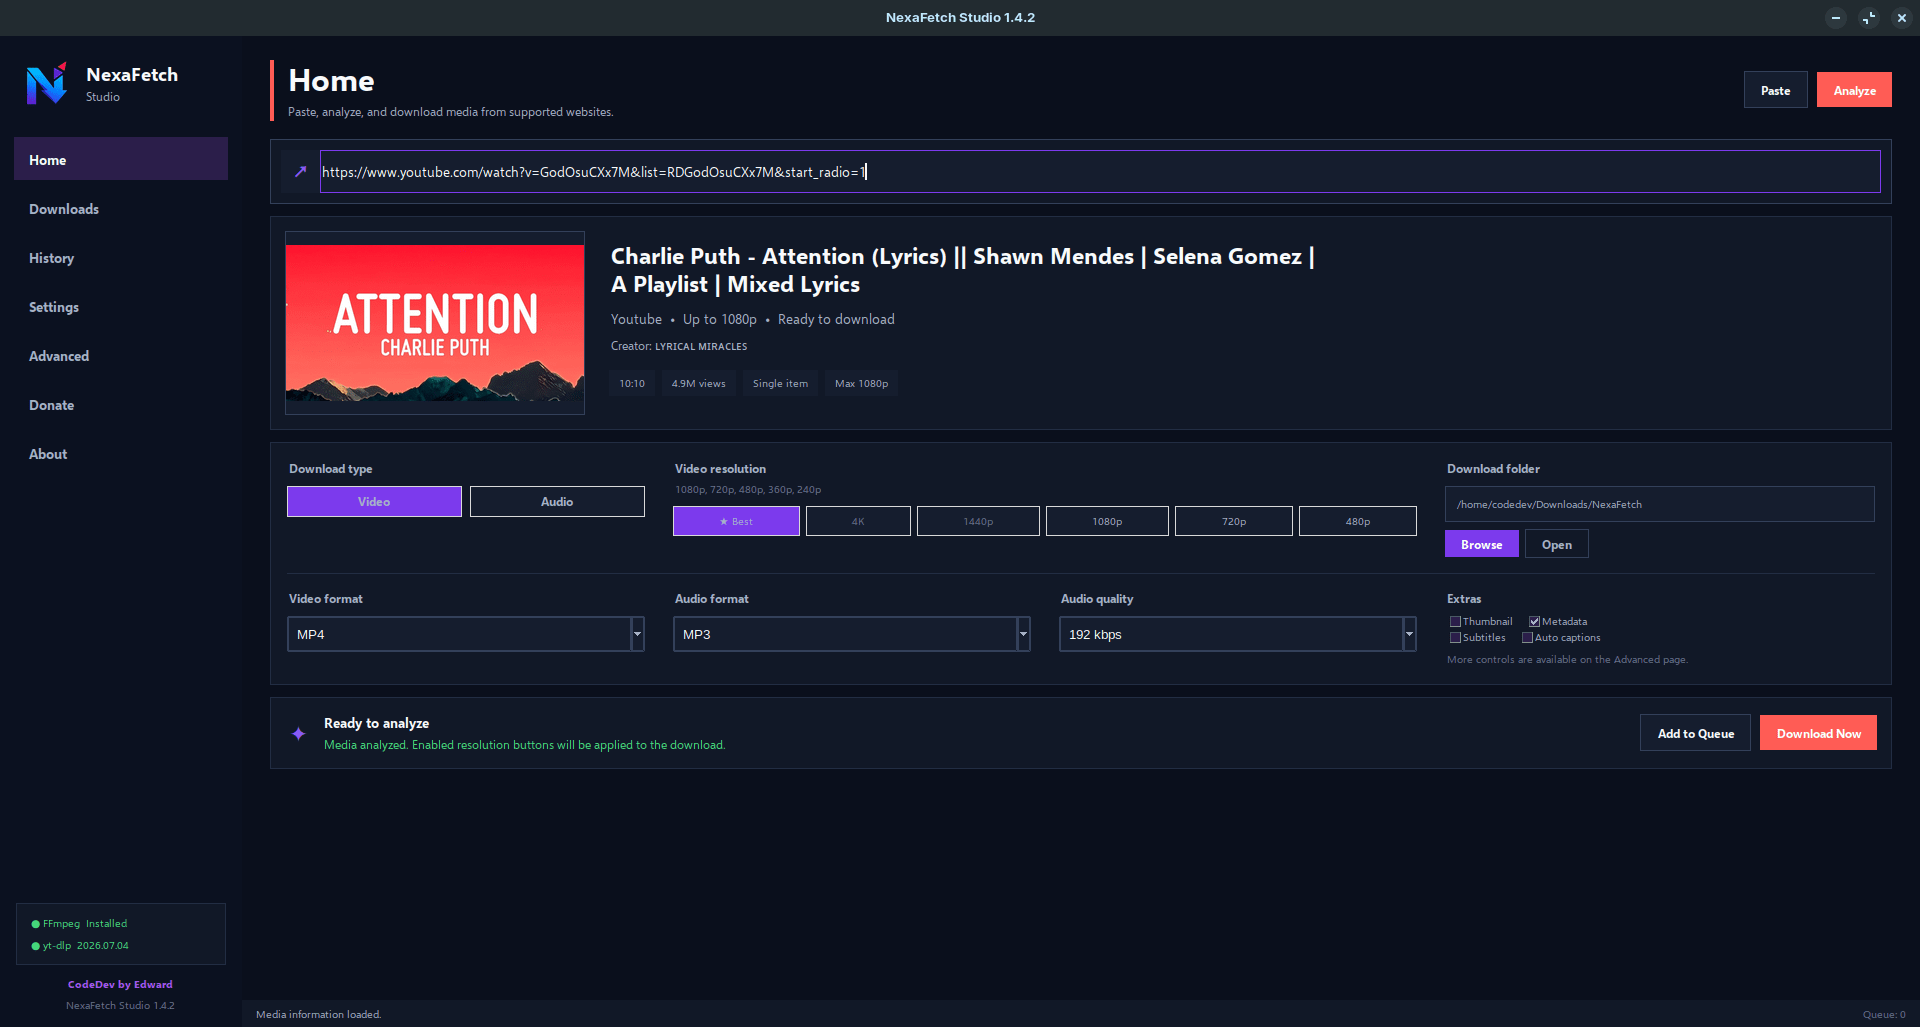Screen dimensions: 1920x1027
Task: Open the Downloads page
Action: pyautogui.click(x=121, y=209)
